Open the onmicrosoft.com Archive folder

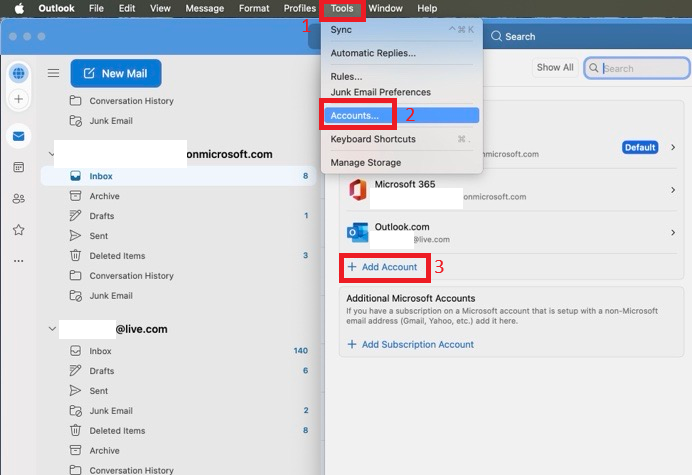pyautogui.click(x=178, y=196)
